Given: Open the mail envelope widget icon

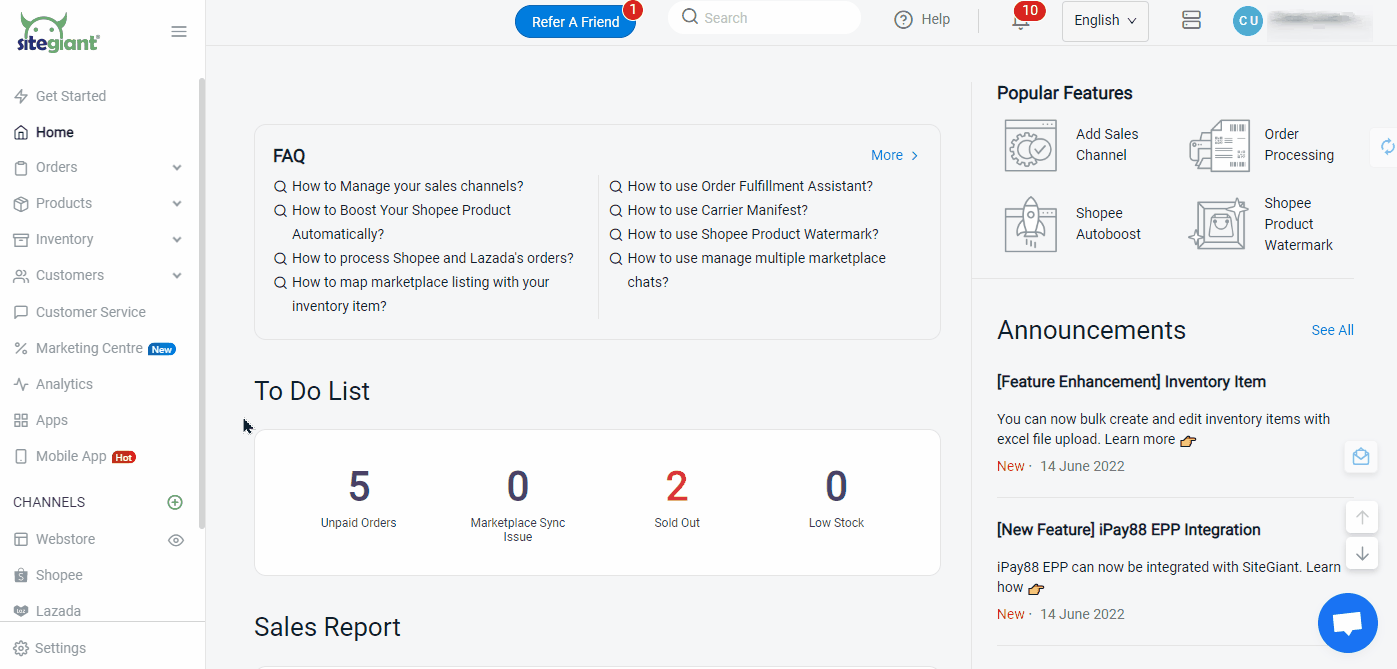Looking at the screenshot, I should (1361, 457).
